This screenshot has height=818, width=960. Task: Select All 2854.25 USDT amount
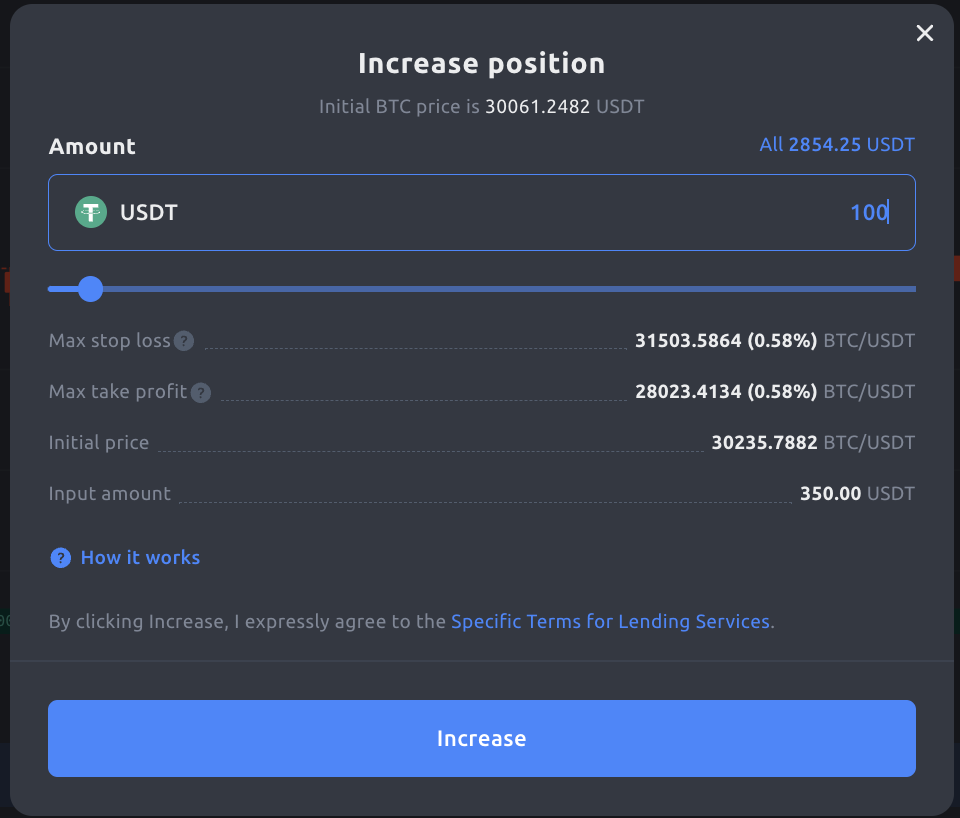(x=837, y=144)
